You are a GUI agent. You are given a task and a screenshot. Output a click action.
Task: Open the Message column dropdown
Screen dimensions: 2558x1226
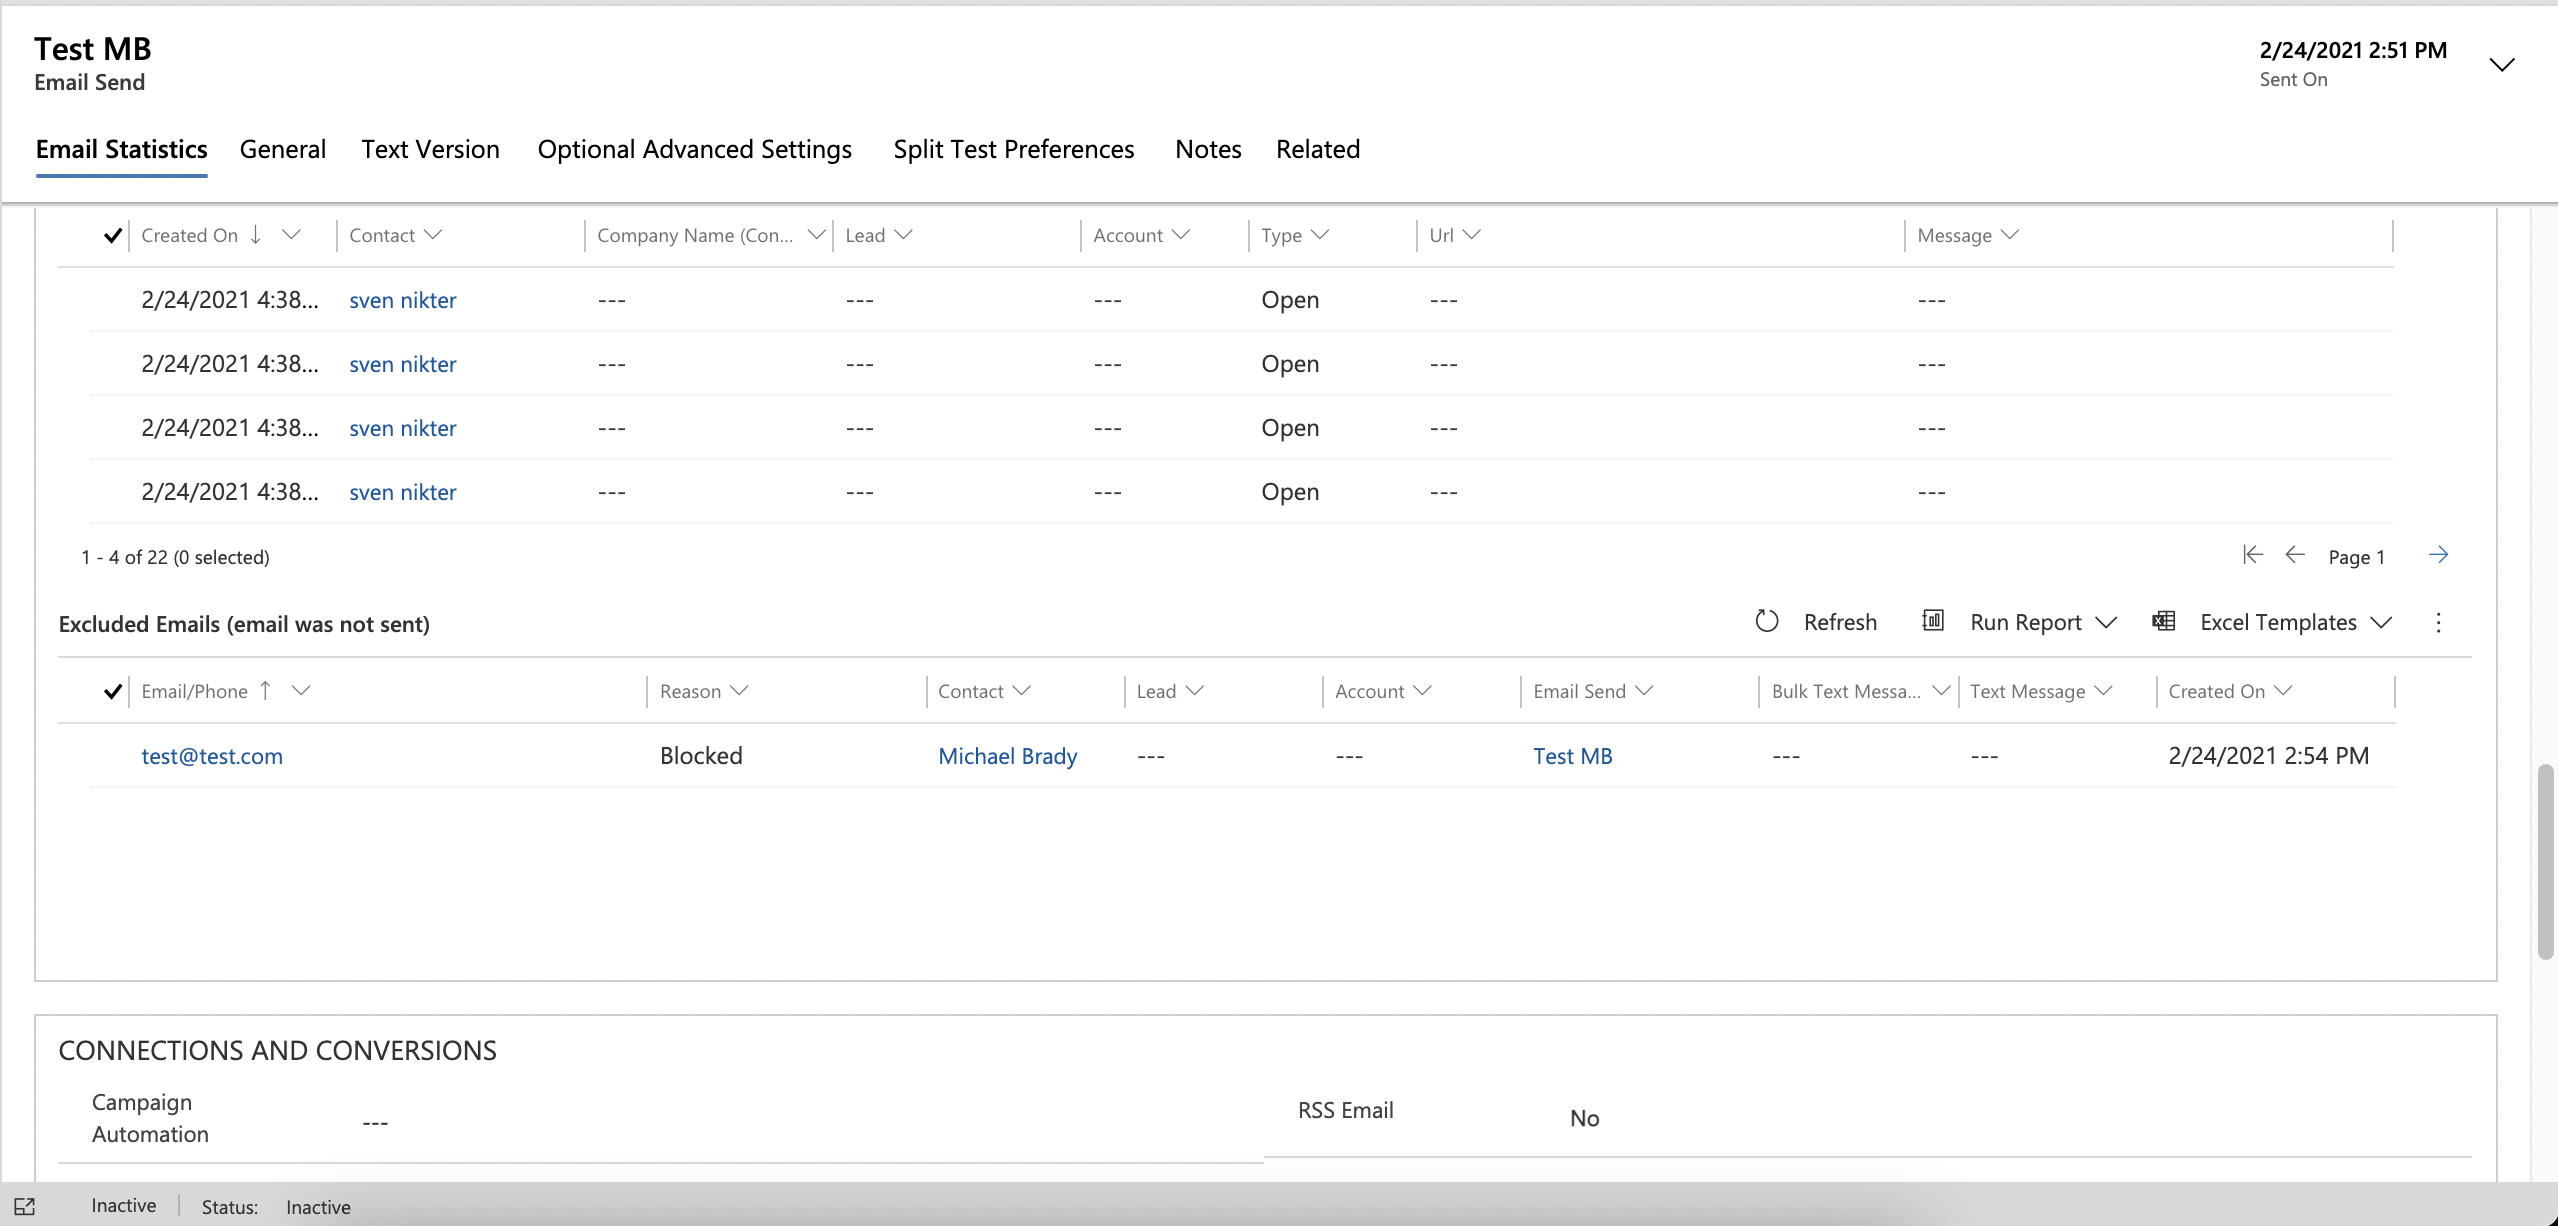point(2010,235)
